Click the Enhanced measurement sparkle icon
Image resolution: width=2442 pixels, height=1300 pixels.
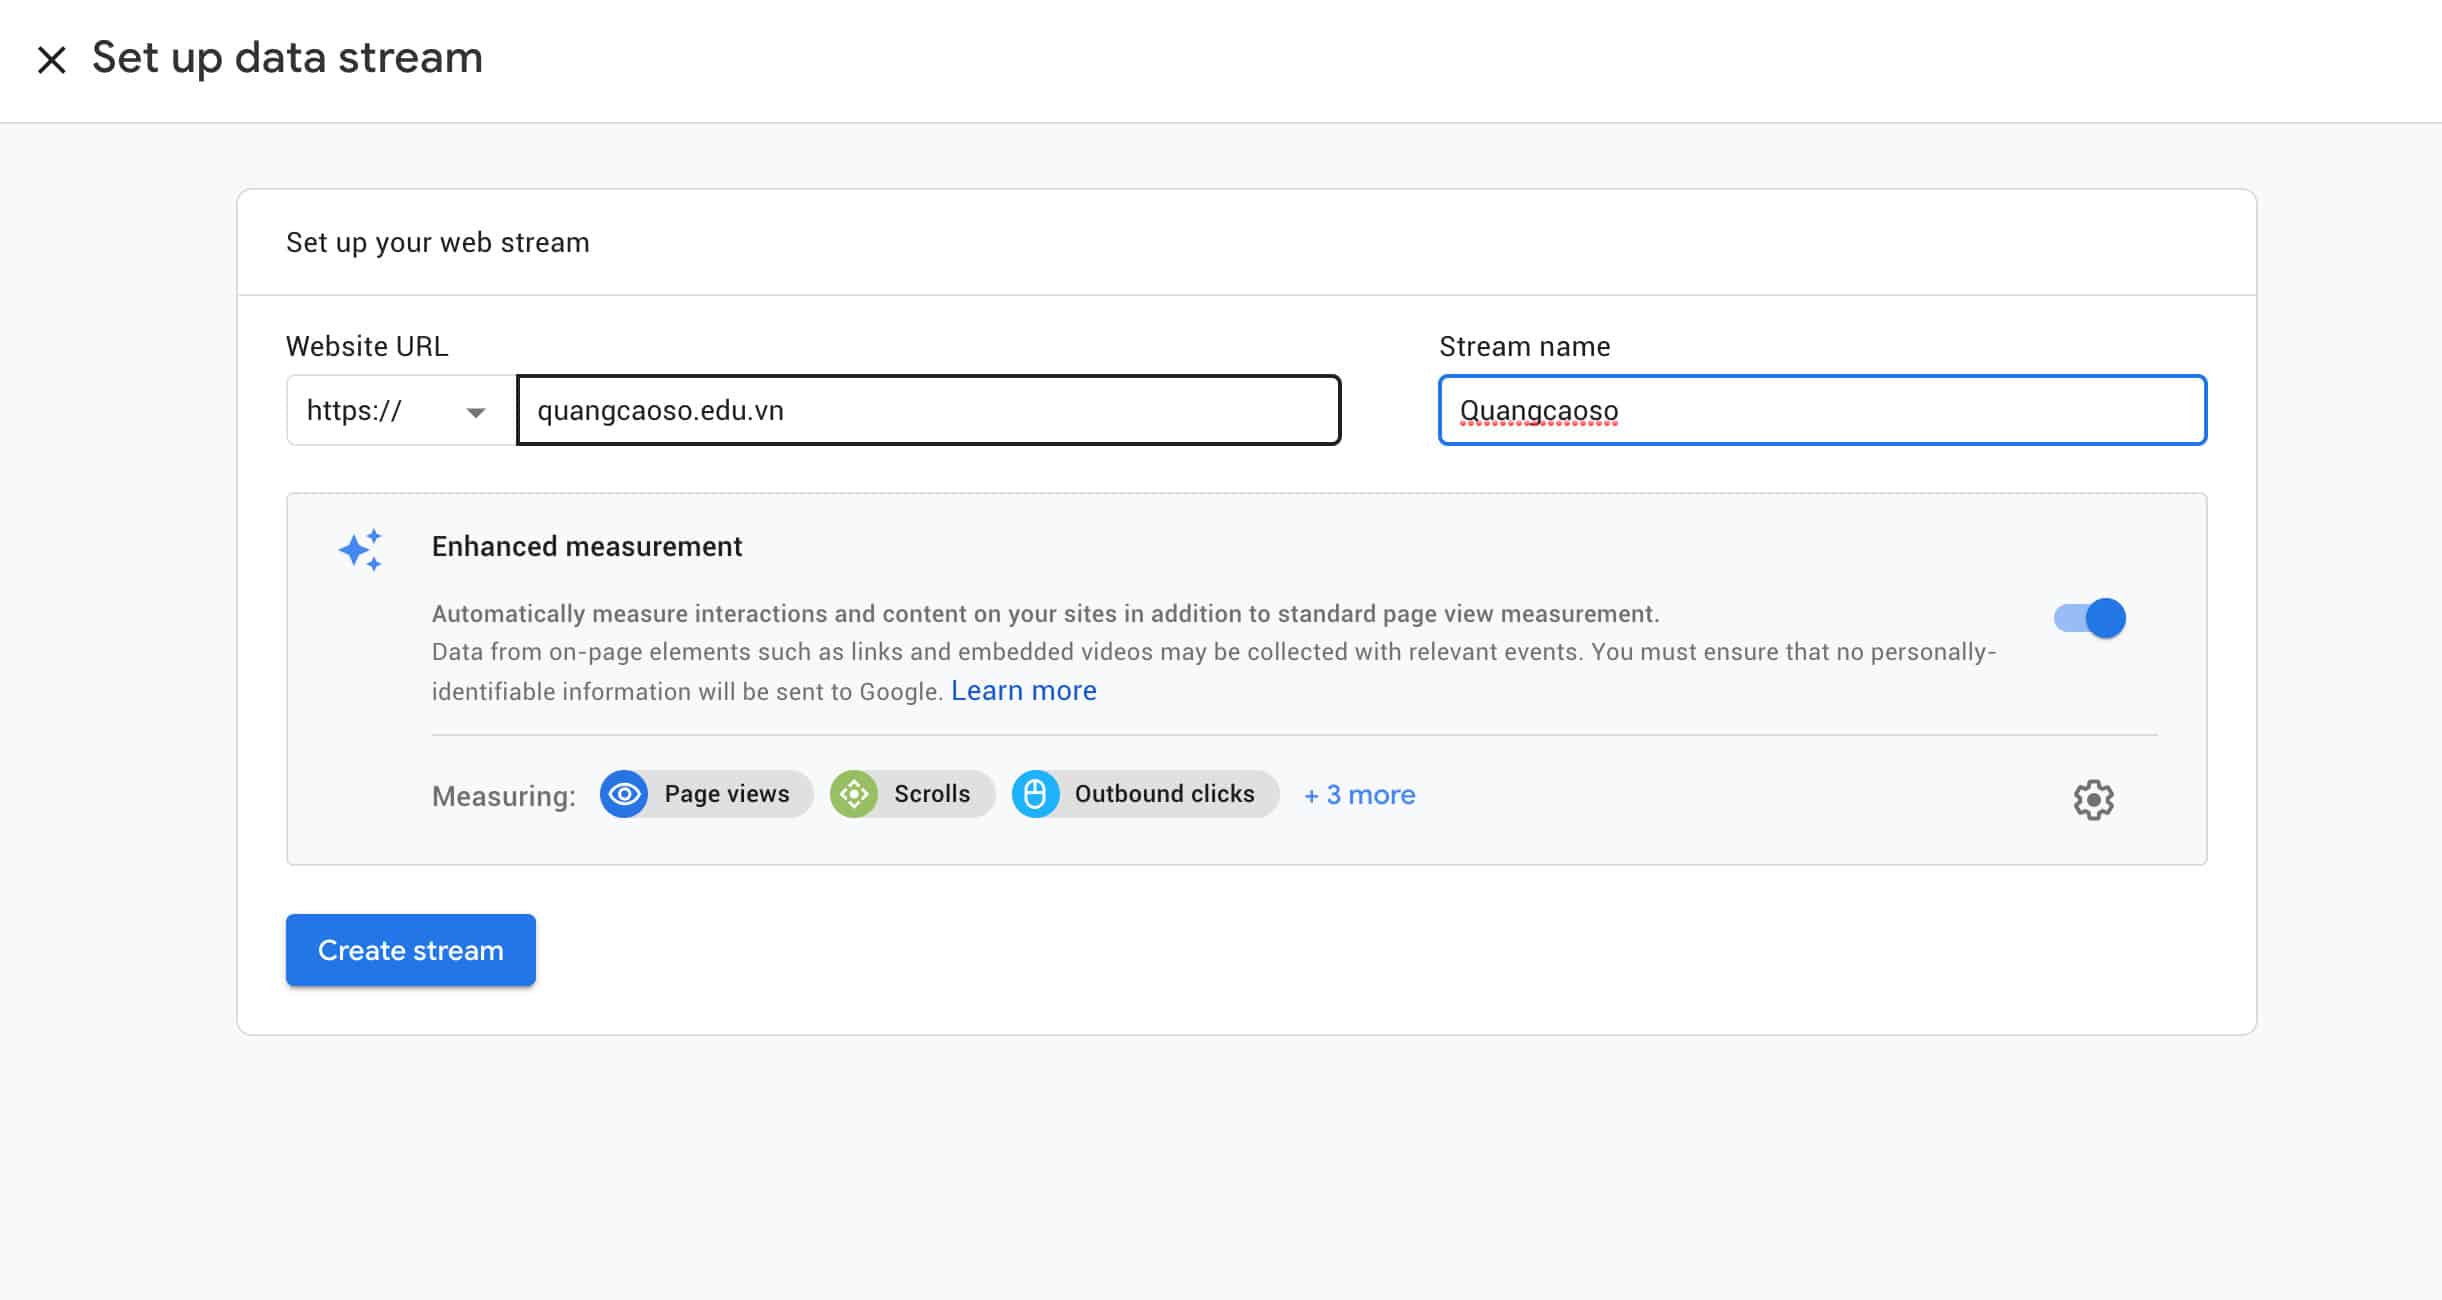click(360, 550)
